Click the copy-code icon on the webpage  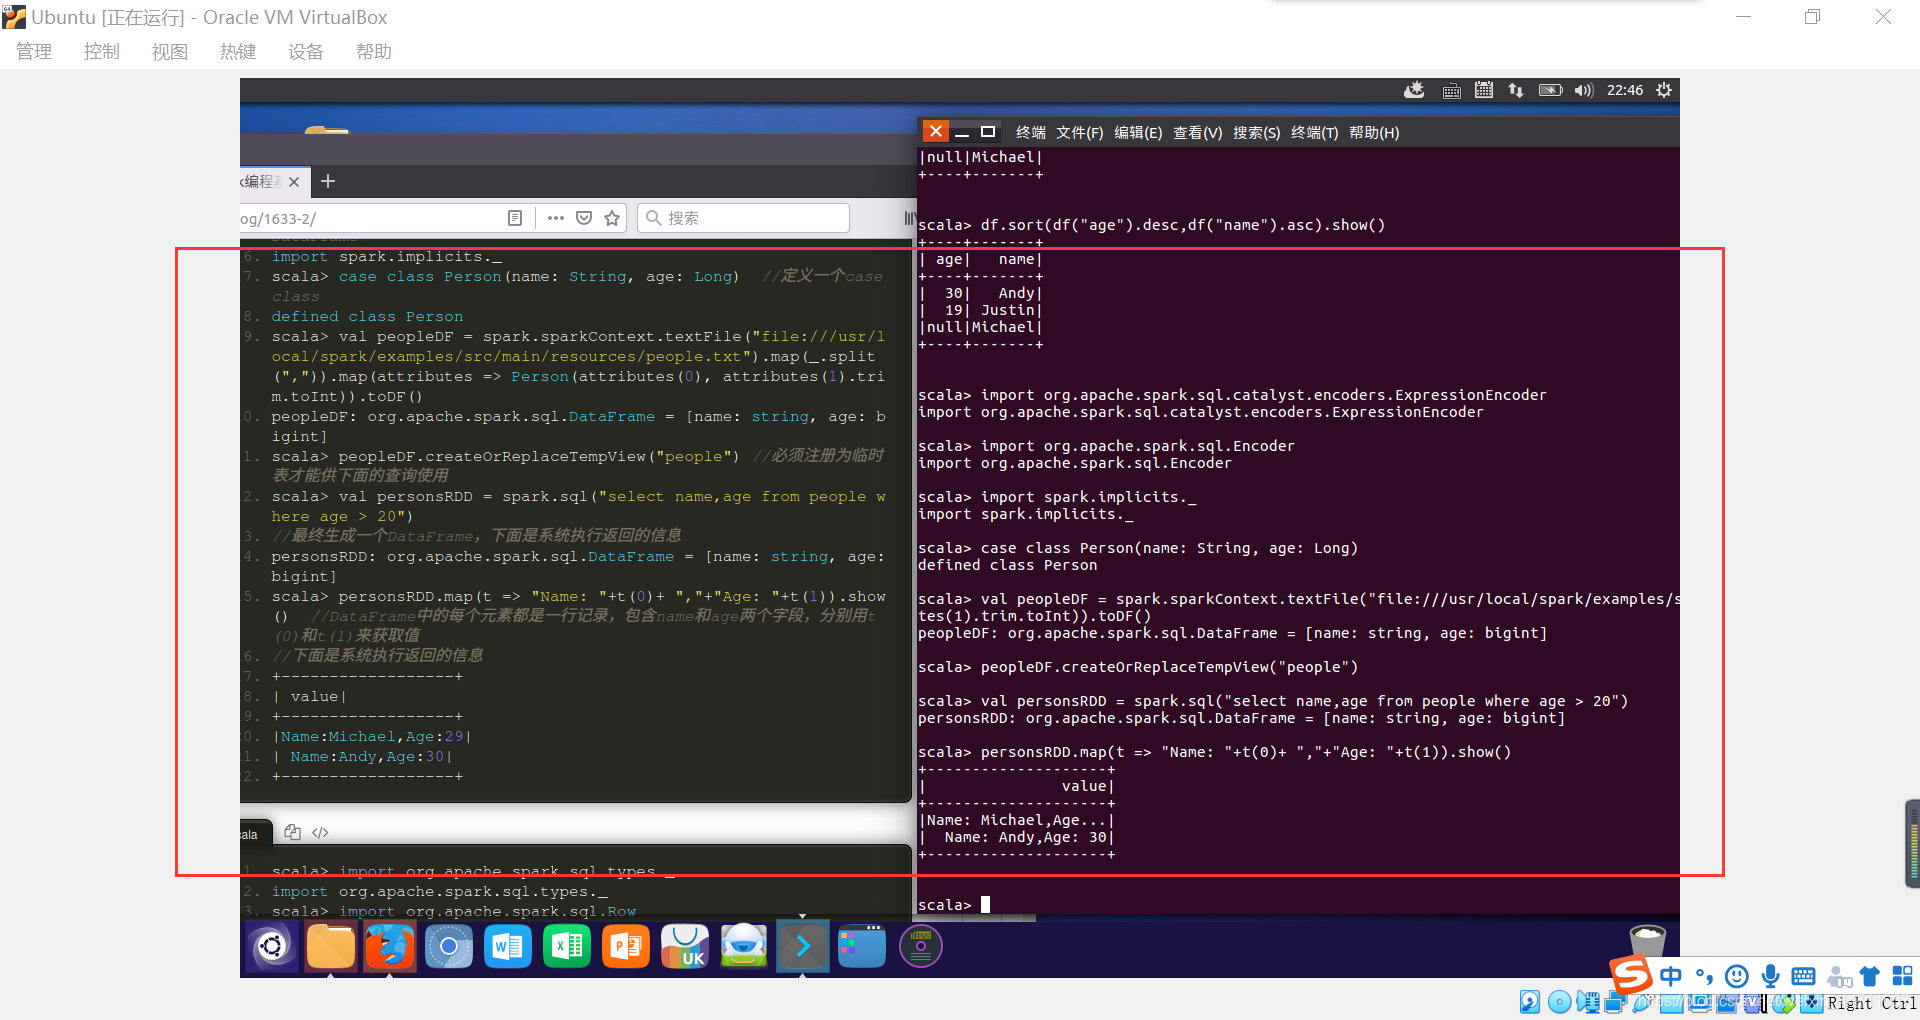[291, 831]
